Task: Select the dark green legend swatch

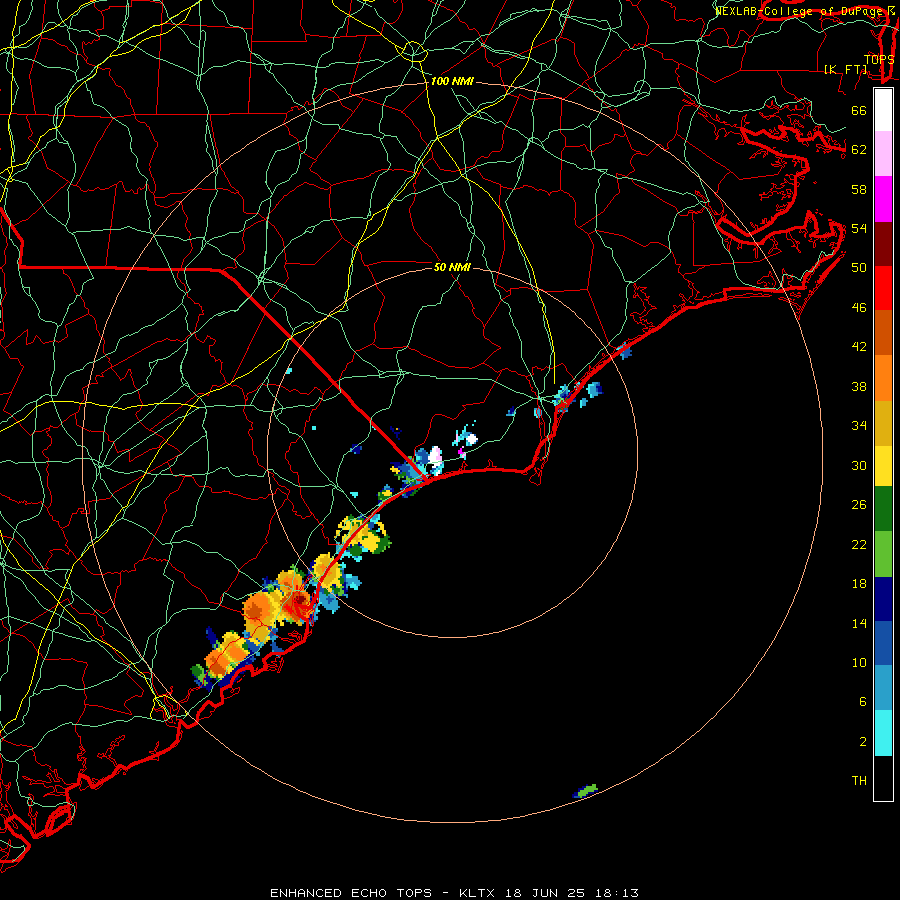Action: pyautogui.click(x=883, y=509)
